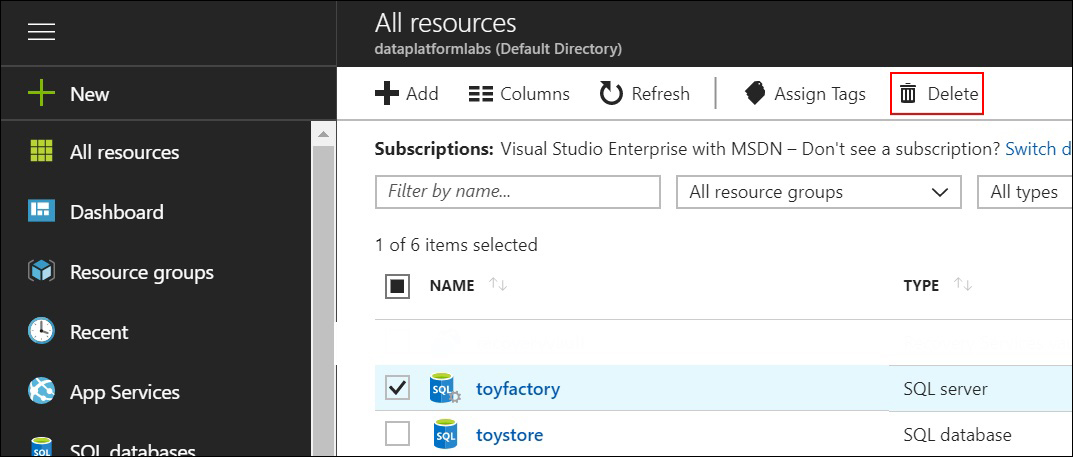Click the toyfactory SQL server icon
This screenshot has height=457, width=1073.
pos(445,389)
